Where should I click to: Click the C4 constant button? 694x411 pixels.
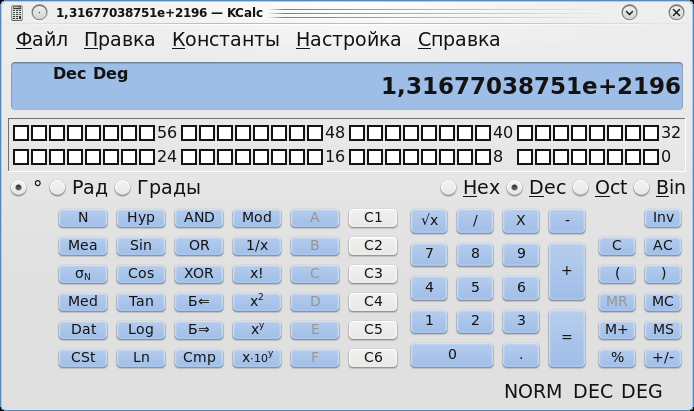pos(373,301)
